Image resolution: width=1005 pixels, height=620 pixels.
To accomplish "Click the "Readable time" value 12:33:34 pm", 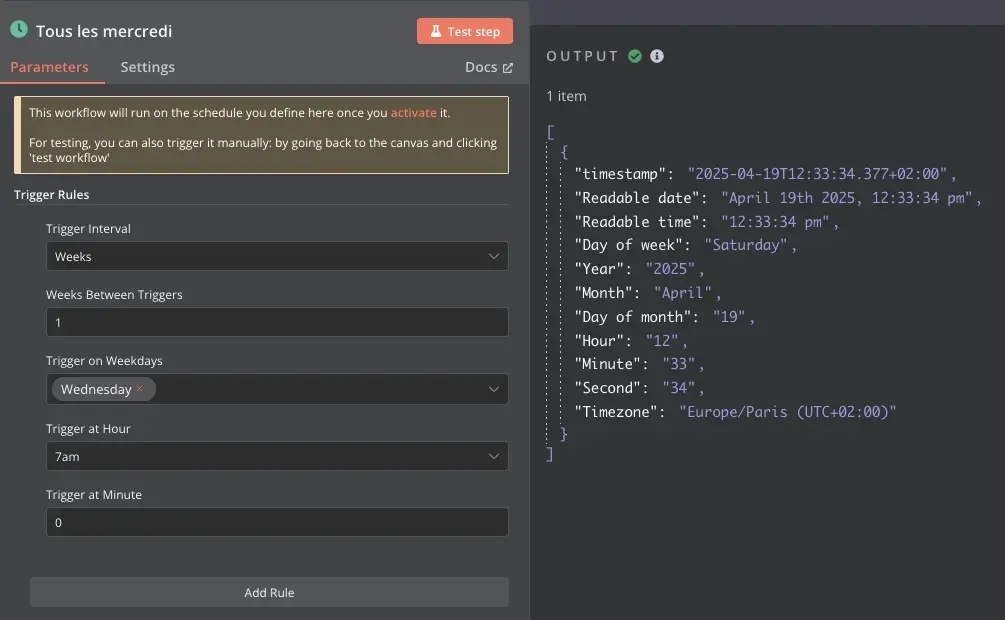I will point(776,222).
